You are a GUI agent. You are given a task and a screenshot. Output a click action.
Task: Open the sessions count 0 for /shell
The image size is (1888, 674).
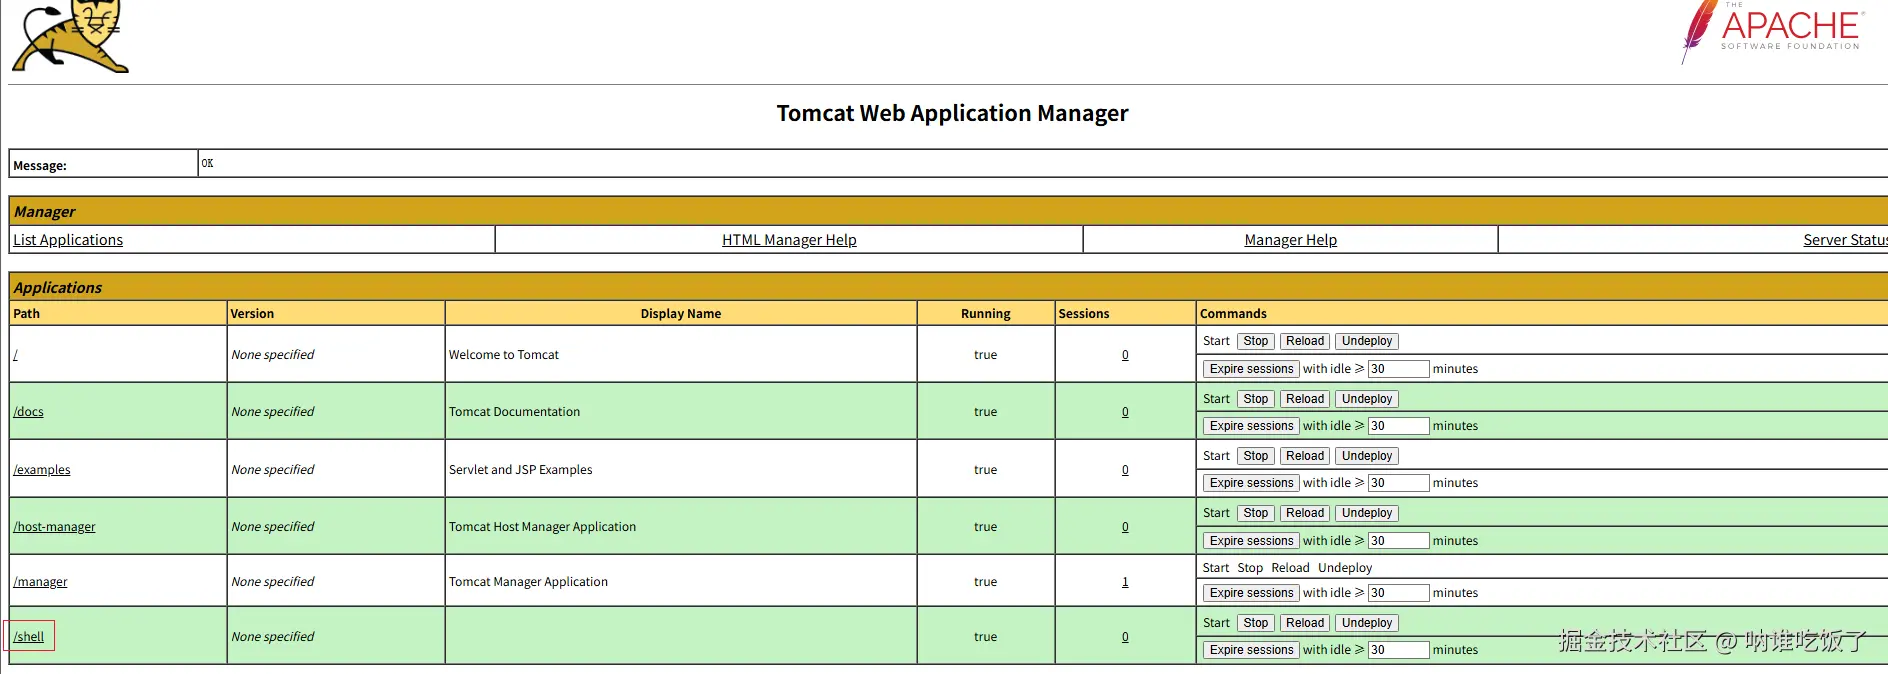tap(1125, 637)
